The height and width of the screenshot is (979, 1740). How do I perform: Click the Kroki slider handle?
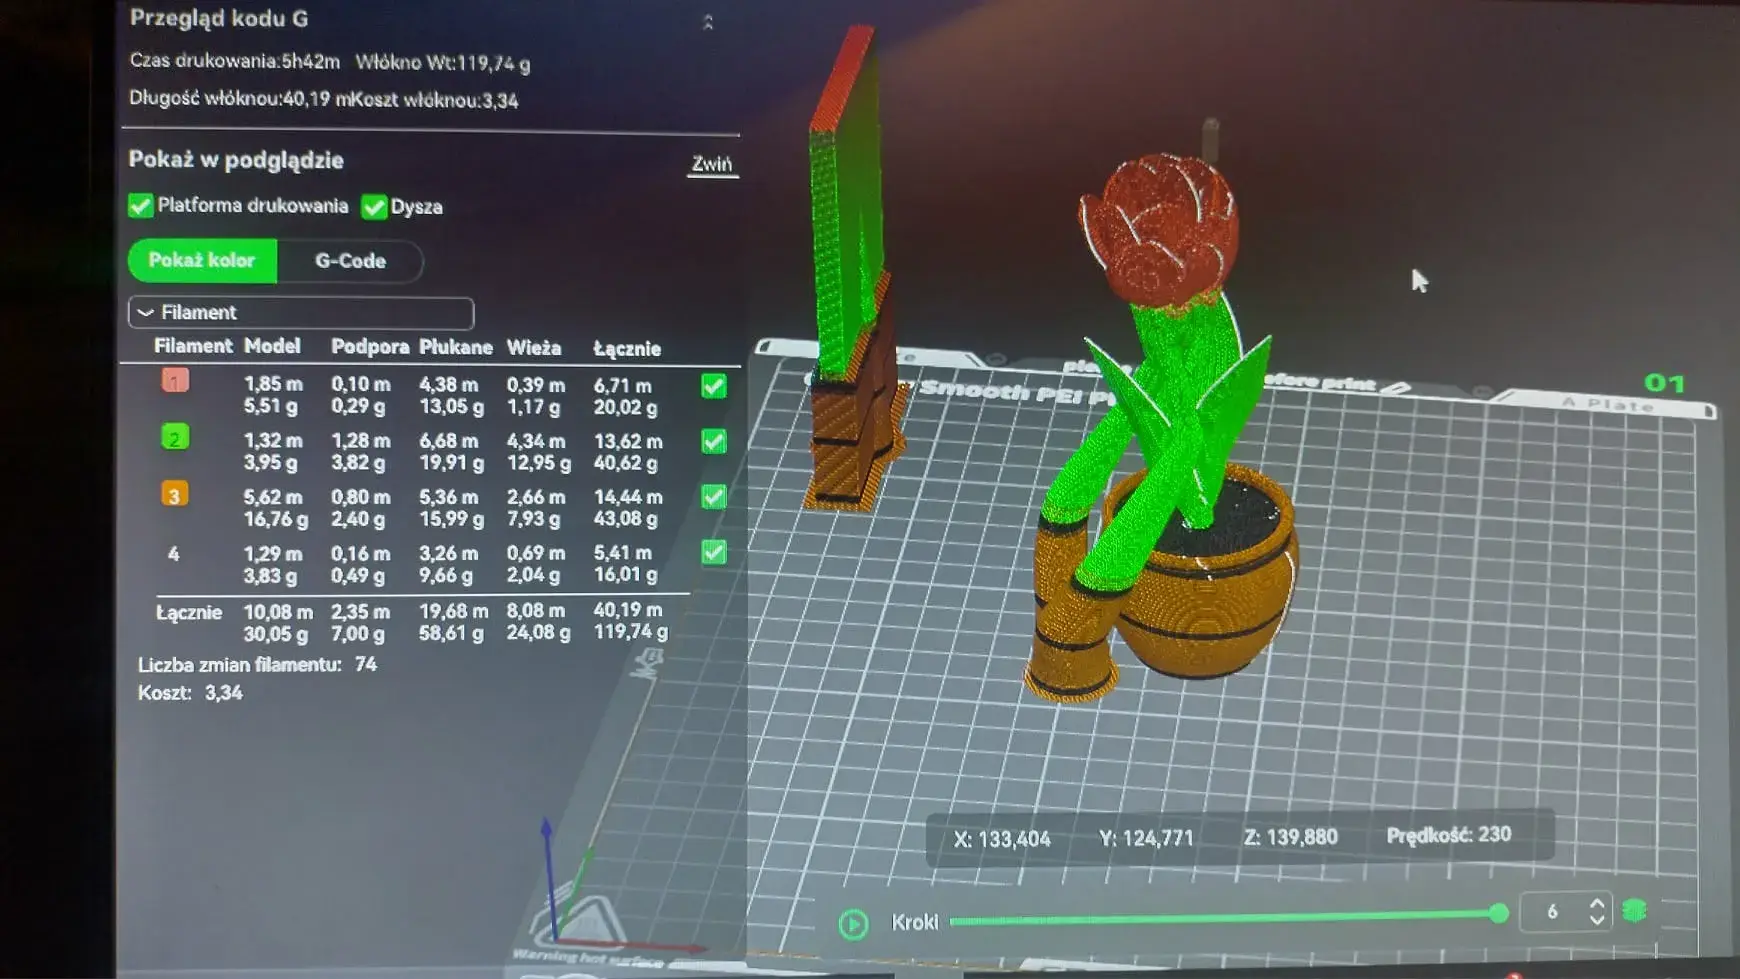coord(1498,912)
